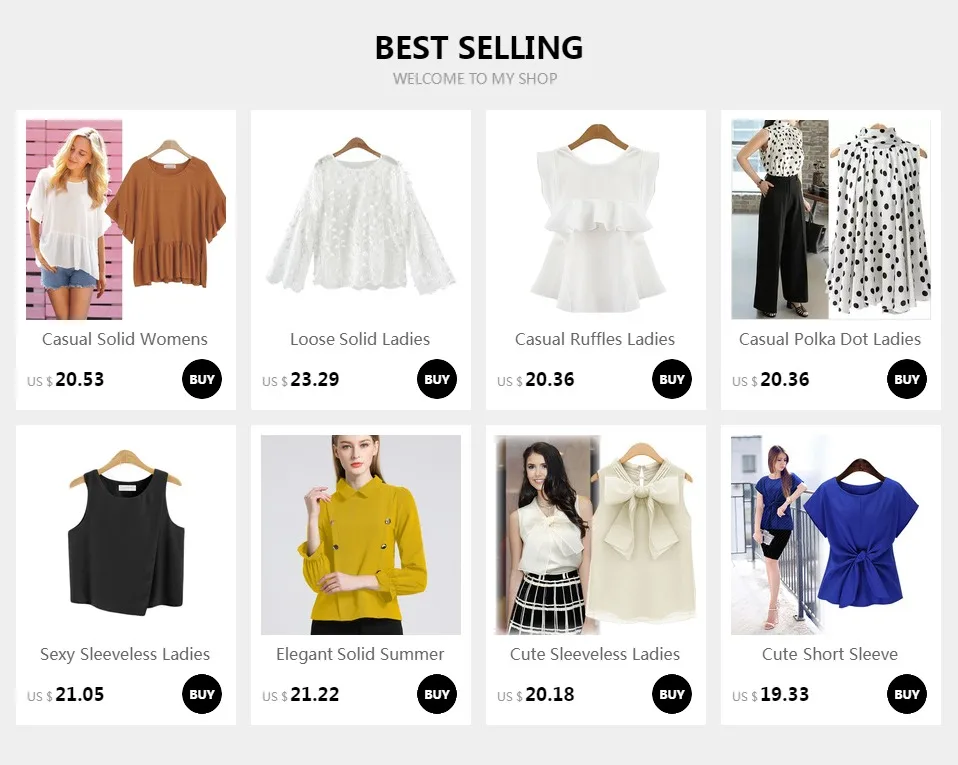This screenshot has height=765, width=958.
Task: Click BUY button for Casual Solid Womens
Action: [202, 379]
